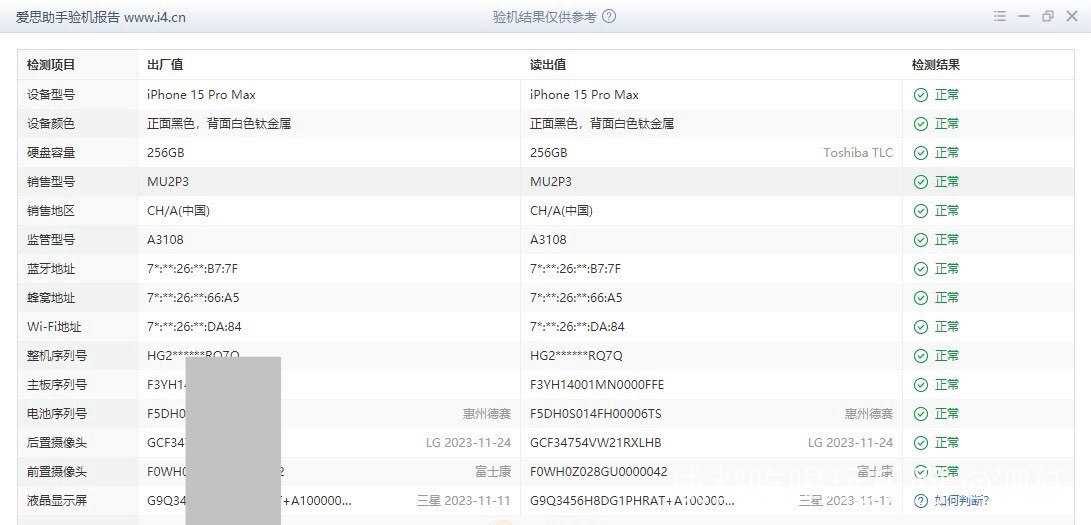Click the green check icon in the 后置摄像头 row

click(921, 443)
